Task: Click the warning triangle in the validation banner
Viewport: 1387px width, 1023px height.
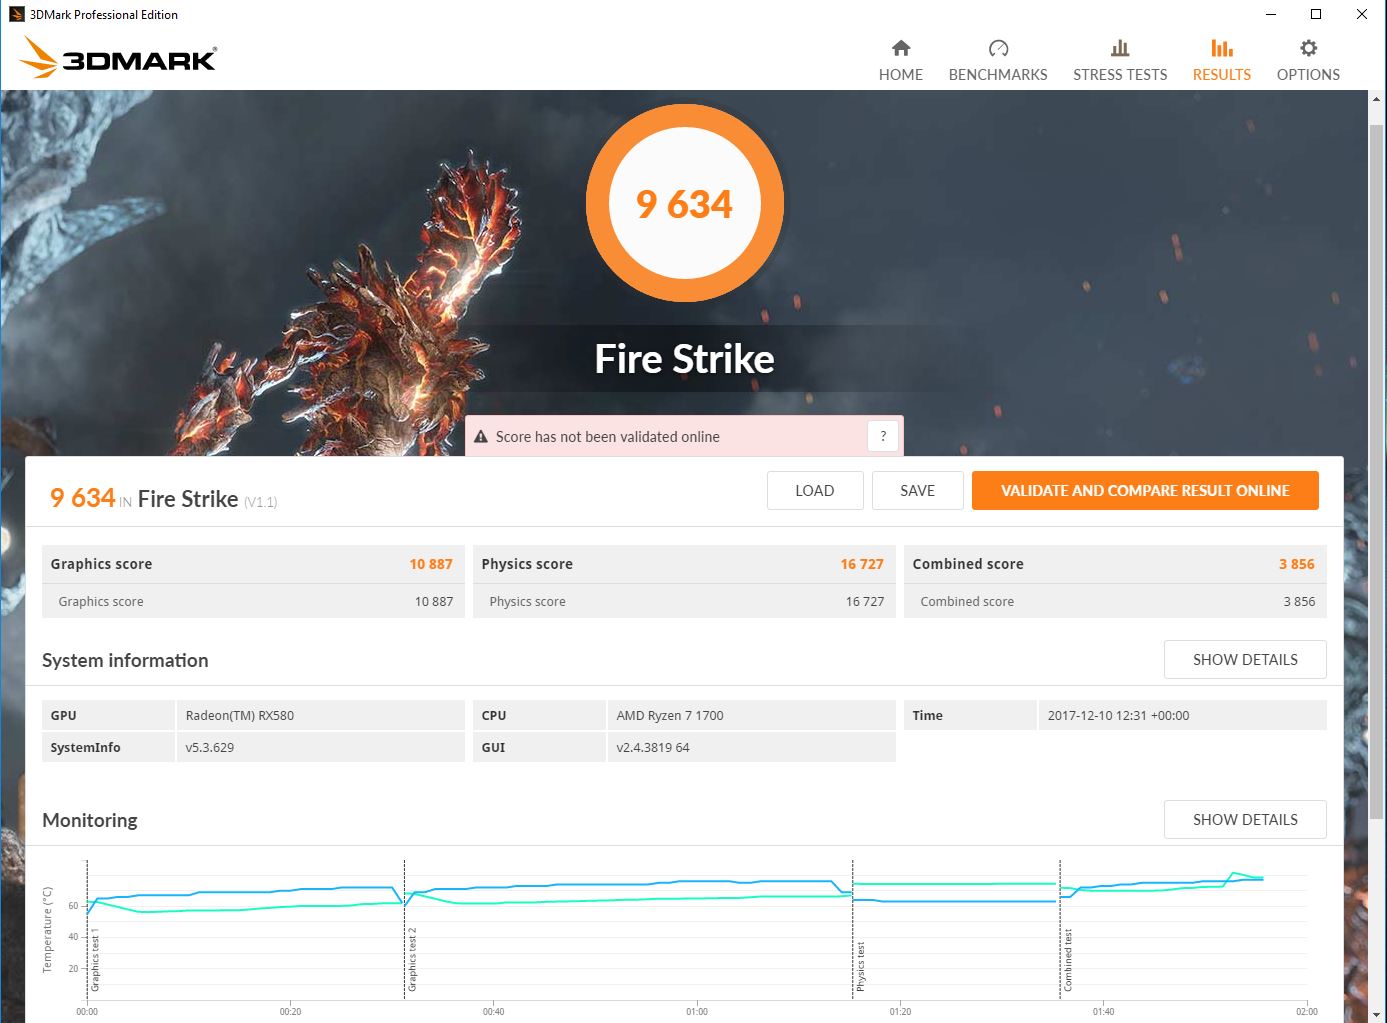Action: 481,437
